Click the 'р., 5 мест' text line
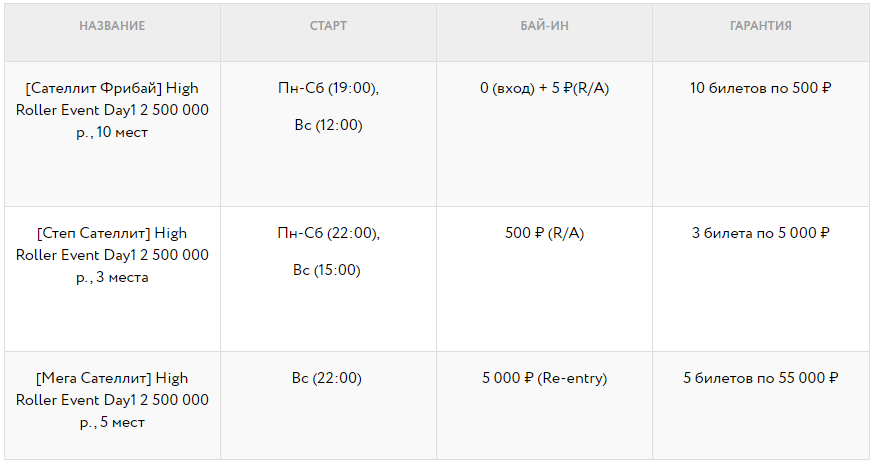 112,422
